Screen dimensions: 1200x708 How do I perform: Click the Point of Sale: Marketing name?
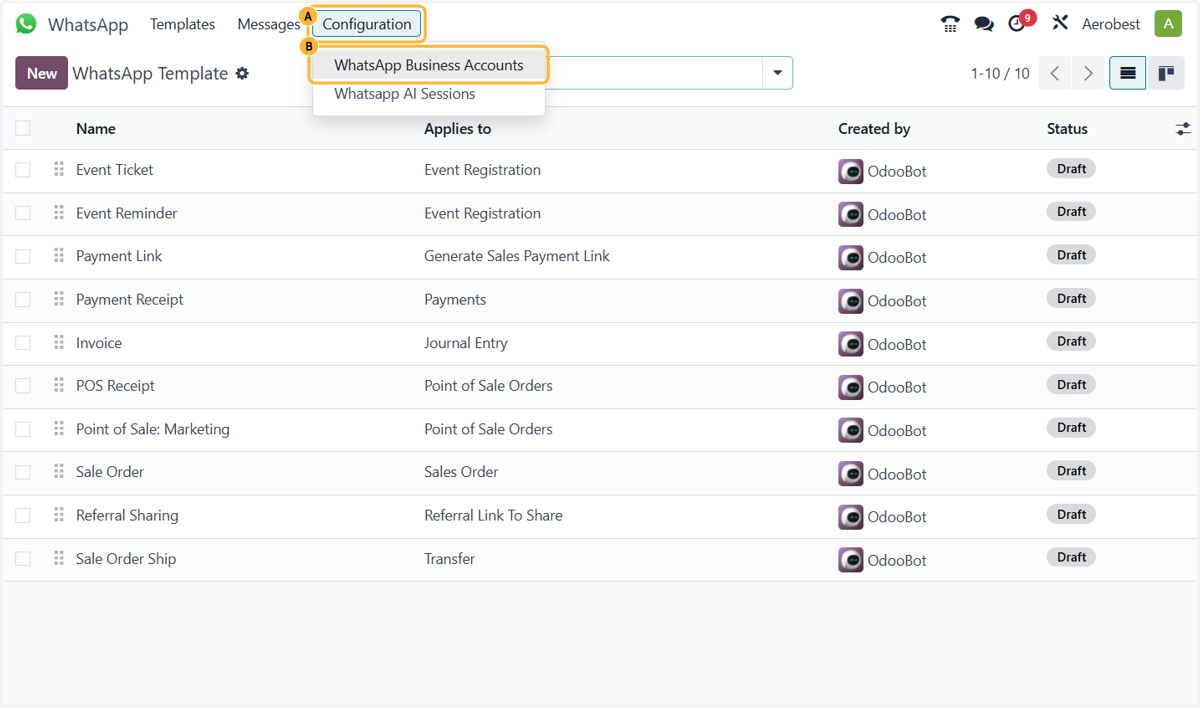click(153, 429)
